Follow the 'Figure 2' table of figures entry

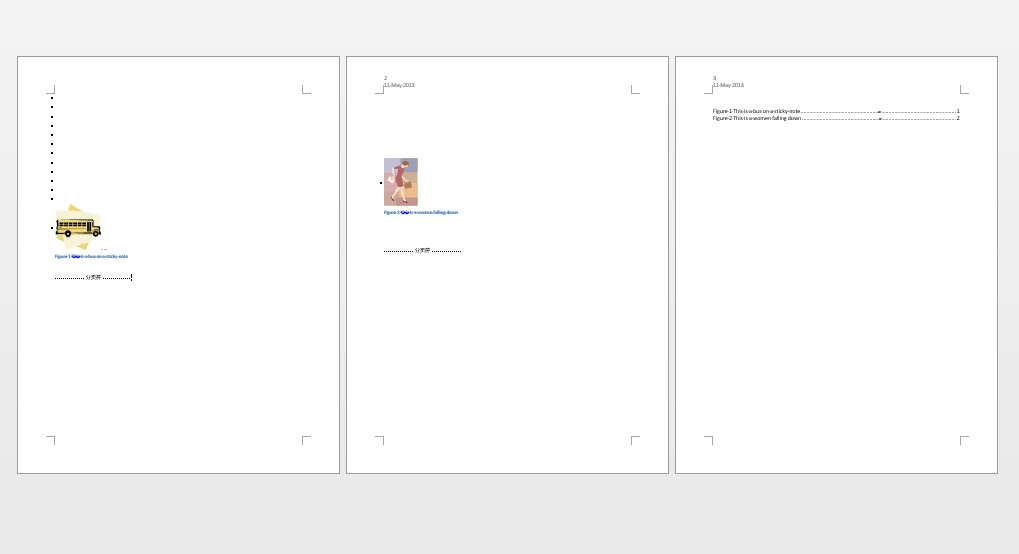coord(757,118)
